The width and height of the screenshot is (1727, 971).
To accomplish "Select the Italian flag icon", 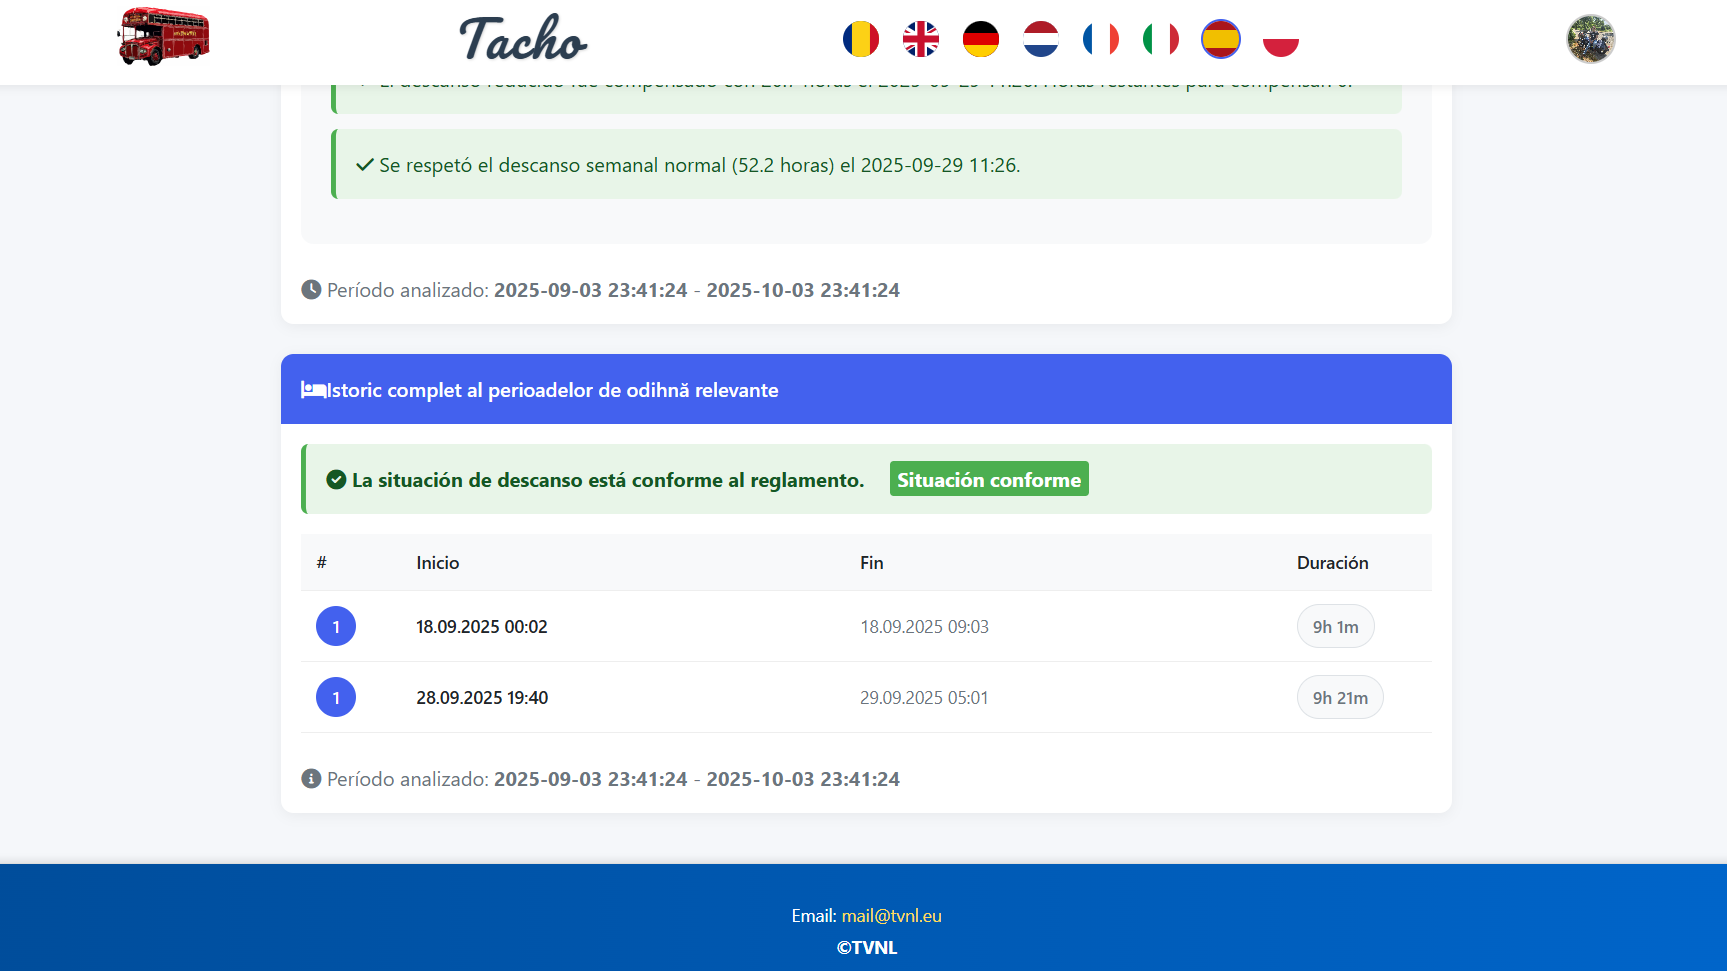I will coord(1160,40).
